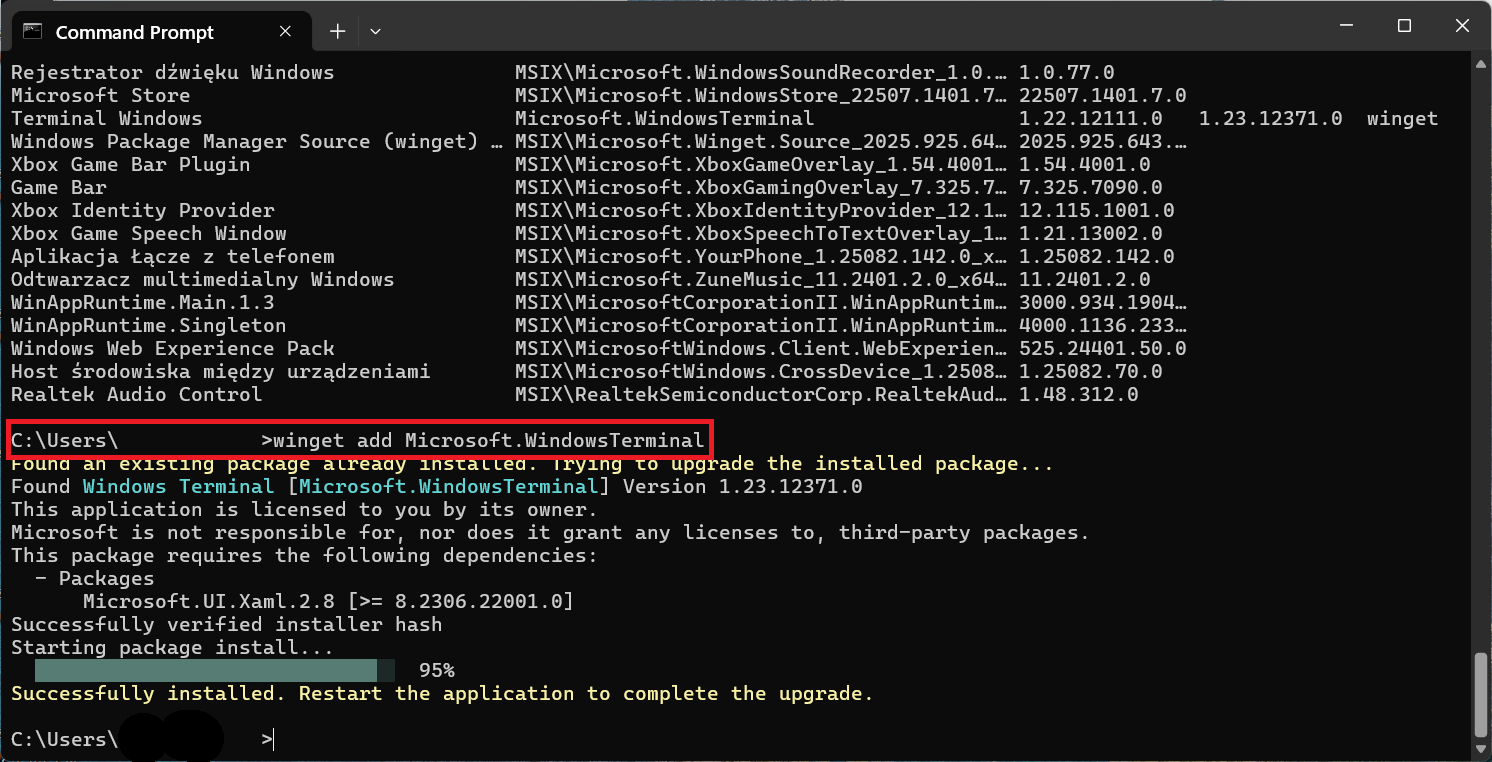The width and height of the screenshot is (1492, 762).
Task: Click the empty prompt at the bottom
Action: (x=142, y=739)
